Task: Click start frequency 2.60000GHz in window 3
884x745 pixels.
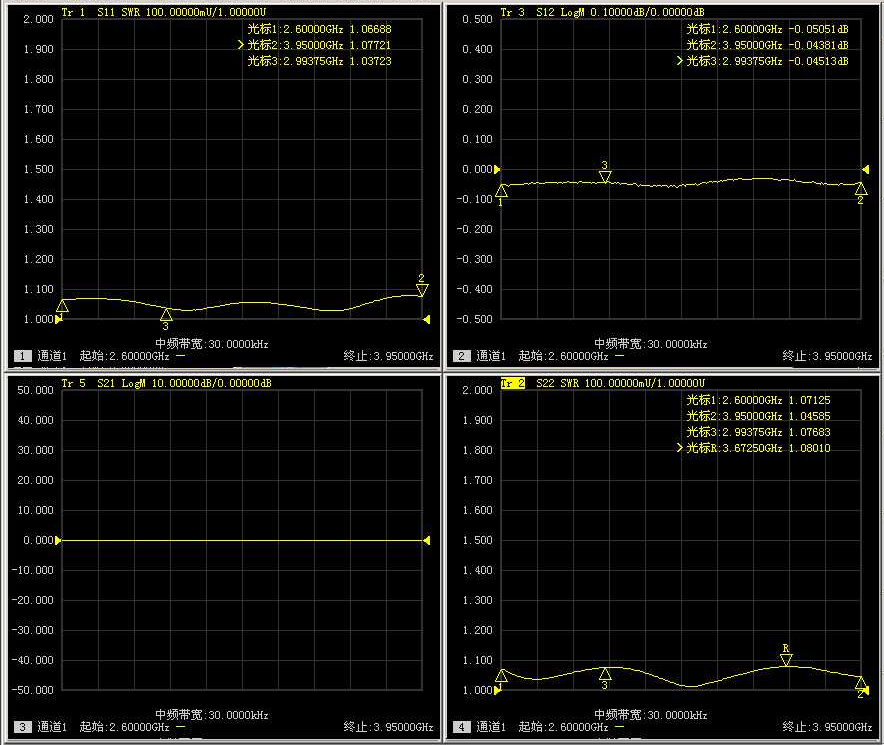Action: [x=125, y=727]
